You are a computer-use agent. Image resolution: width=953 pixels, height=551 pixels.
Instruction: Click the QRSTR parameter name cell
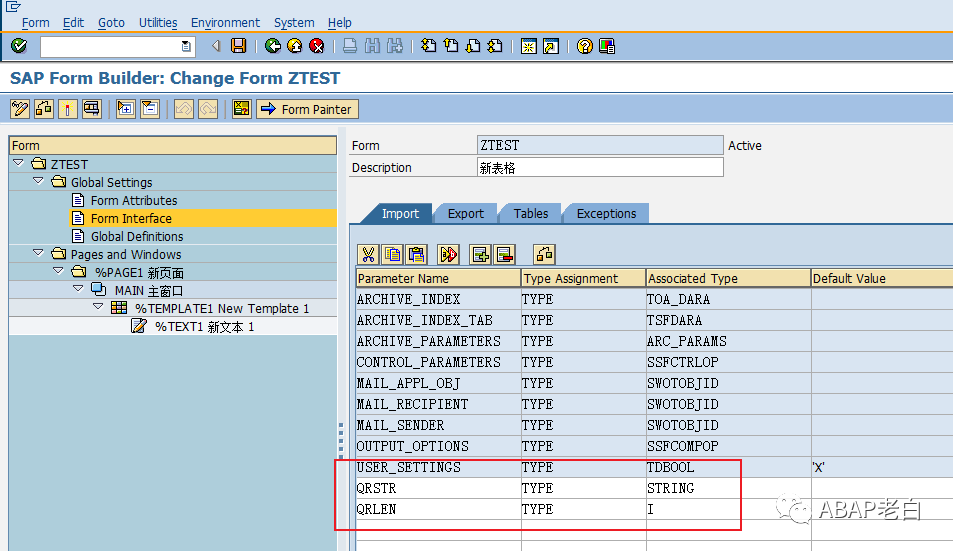438,488
